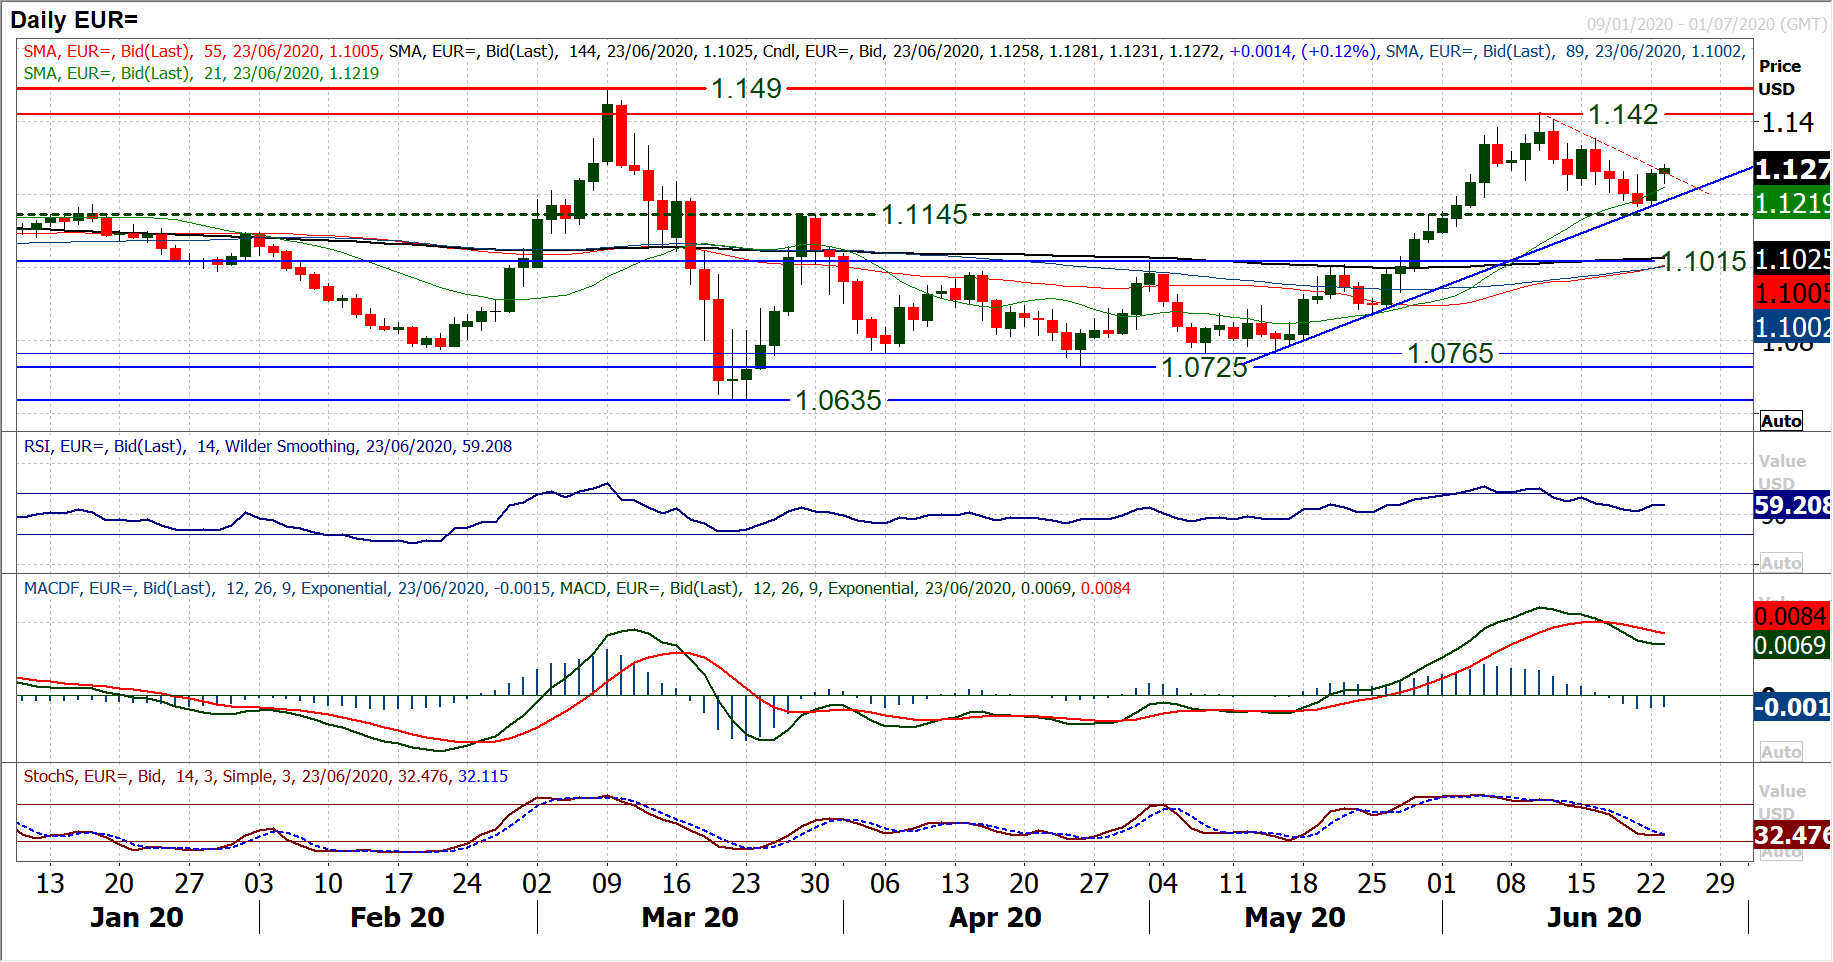
Task: Click the red 0.0084 MACD signal tag
Action: point(1792,616)
